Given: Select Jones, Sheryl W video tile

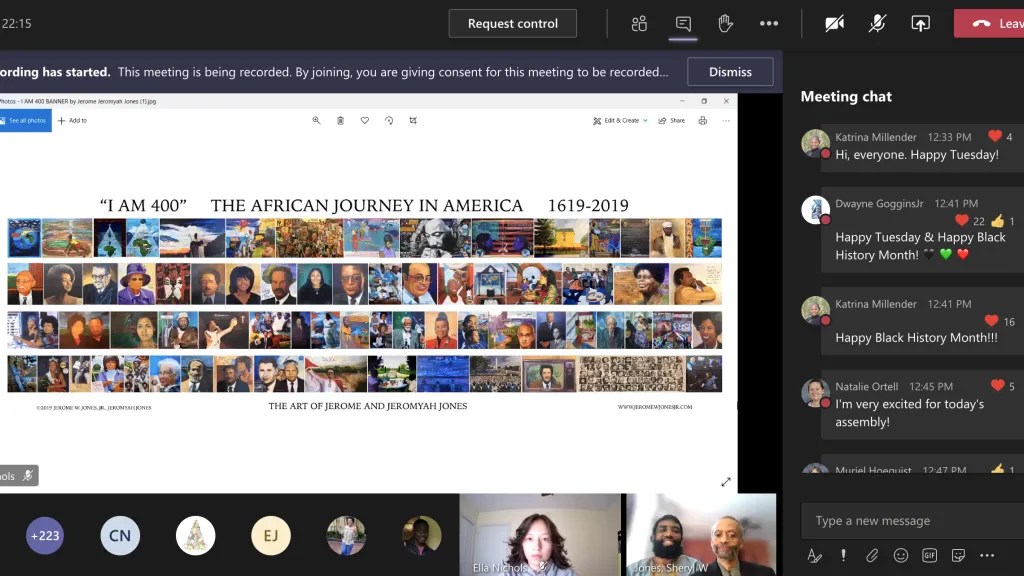Looking at the screenshot, I should pos(701,534).
